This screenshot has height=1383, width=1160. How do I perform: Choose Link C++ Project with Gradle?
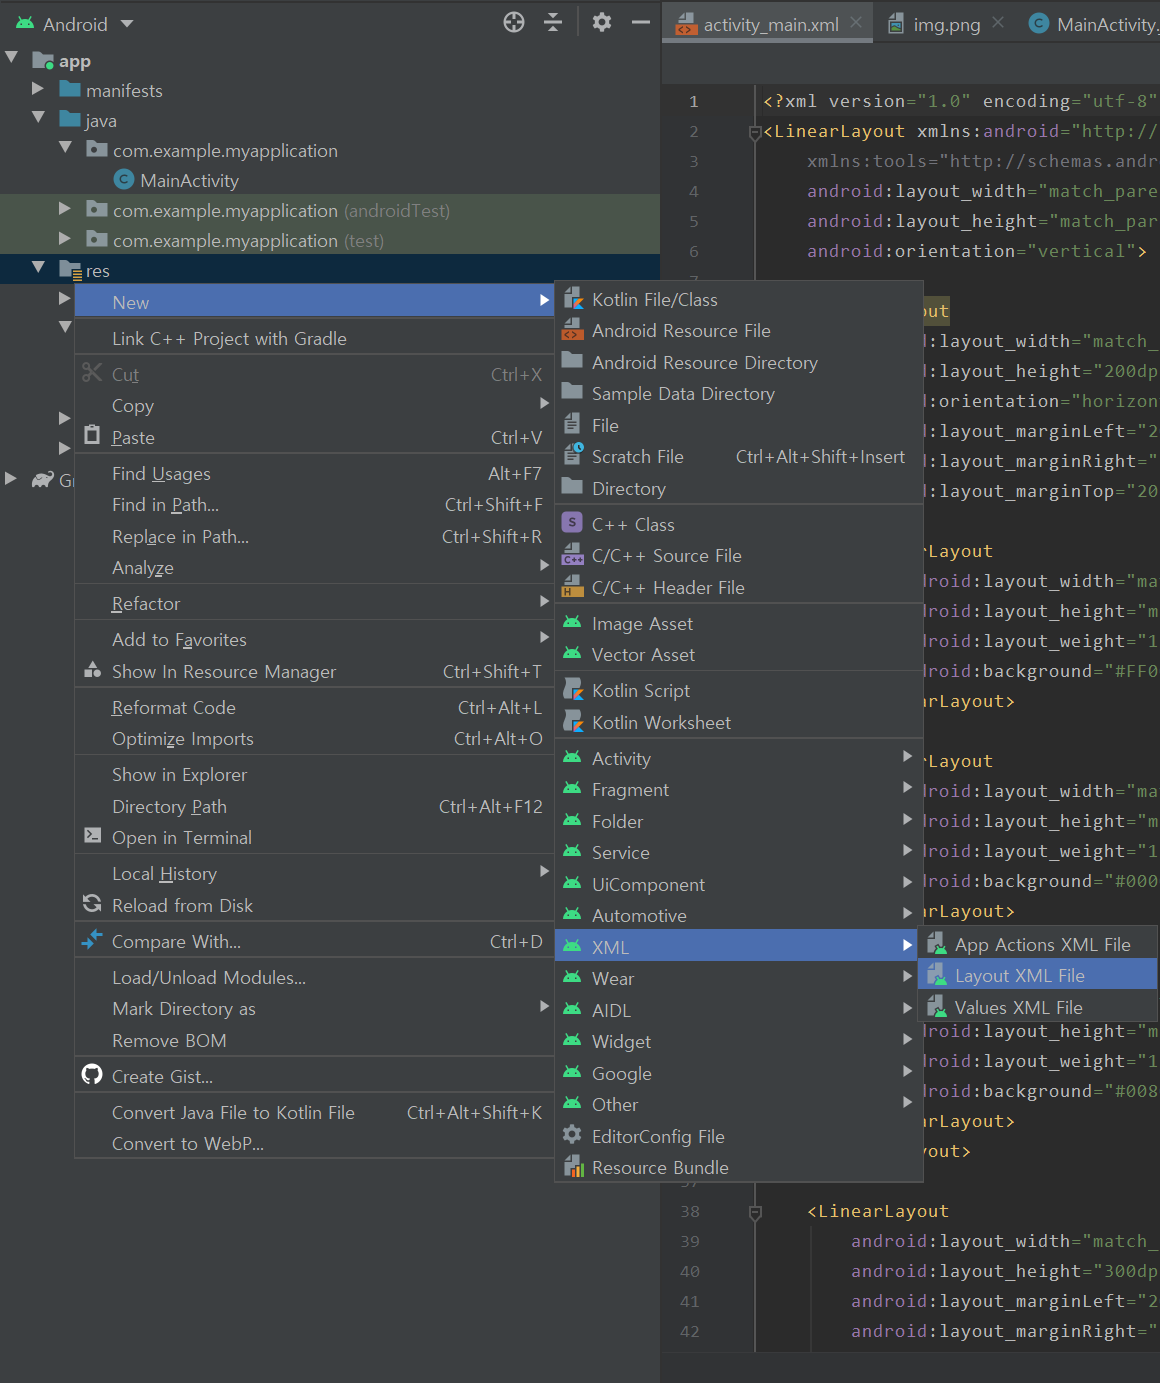point(314,339)
